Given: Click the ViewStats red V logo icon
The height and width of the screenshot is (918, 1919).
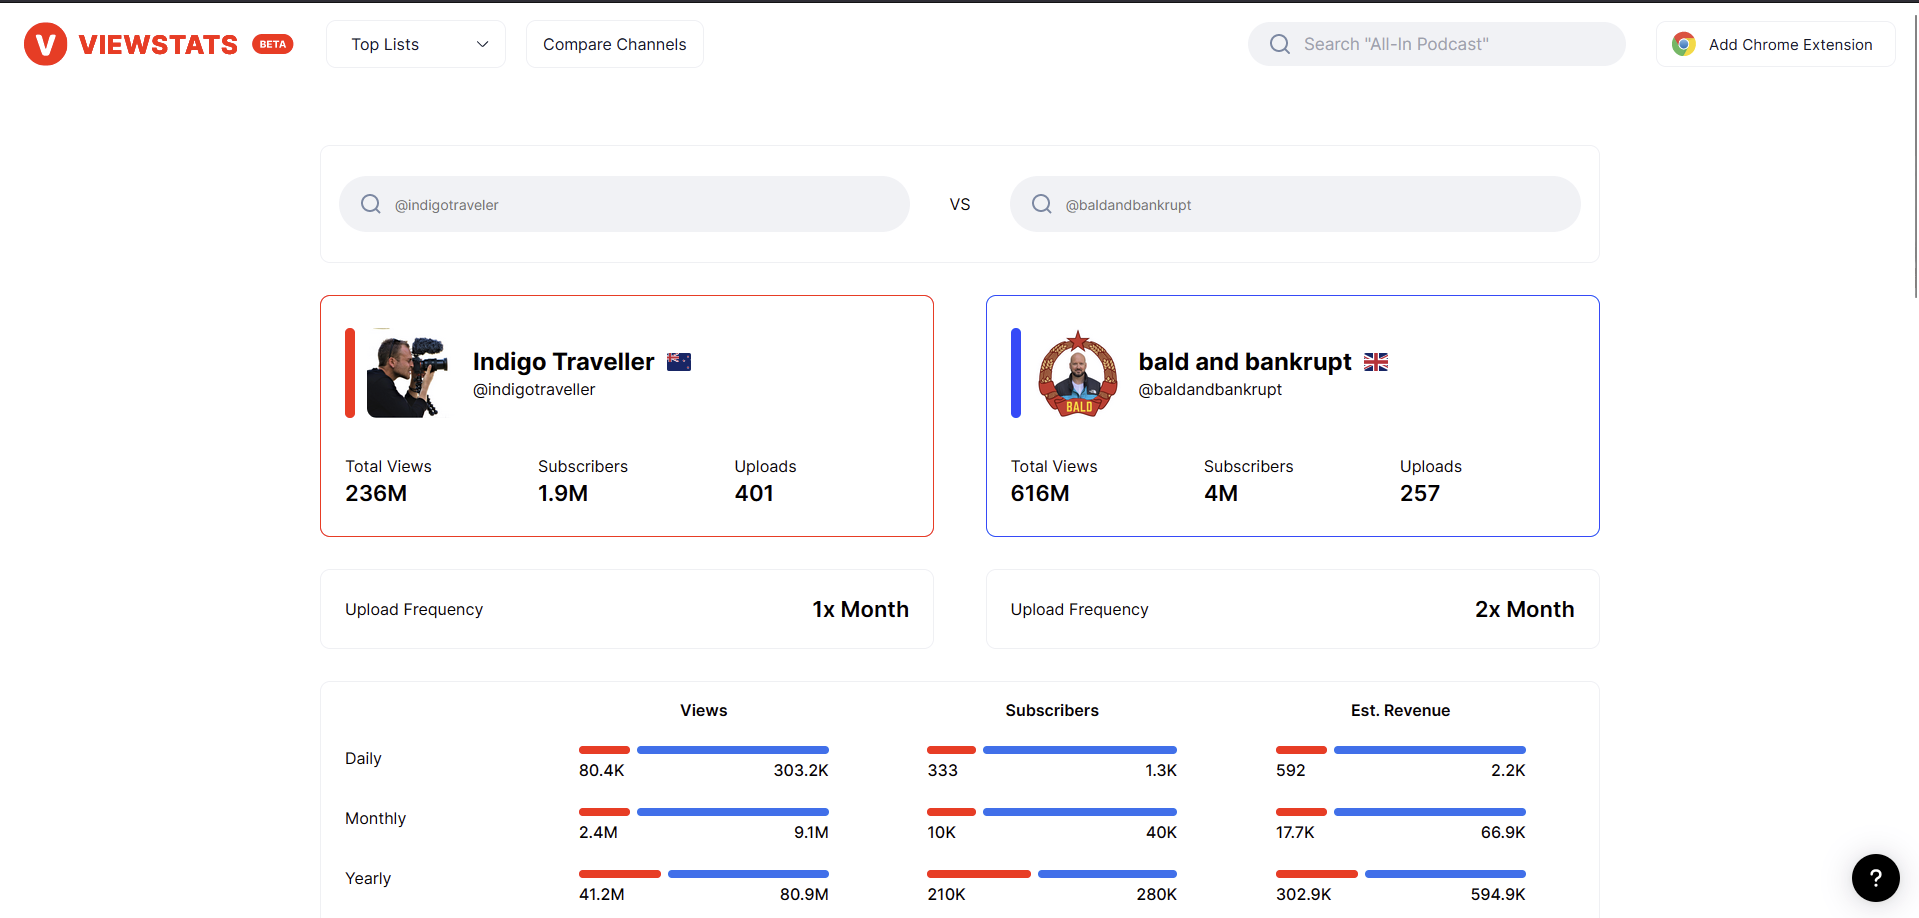Looking at the screenshot, I should pyautogui.click(x=45, y=44).
